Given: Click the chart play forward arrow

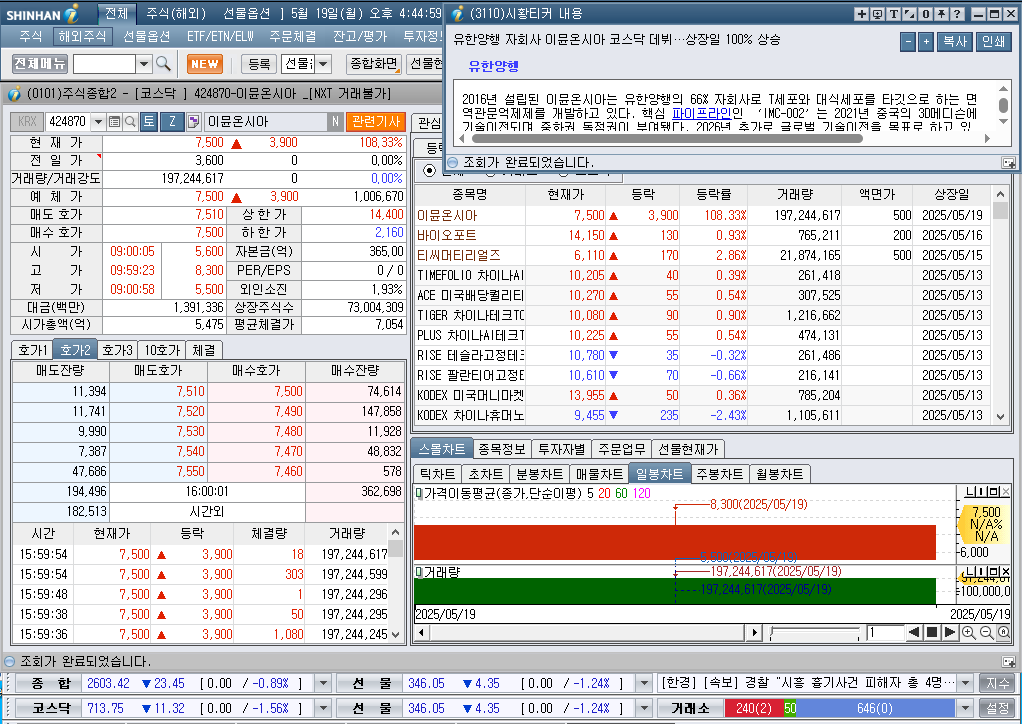Looking at the screenshot, I should [950, 632].
